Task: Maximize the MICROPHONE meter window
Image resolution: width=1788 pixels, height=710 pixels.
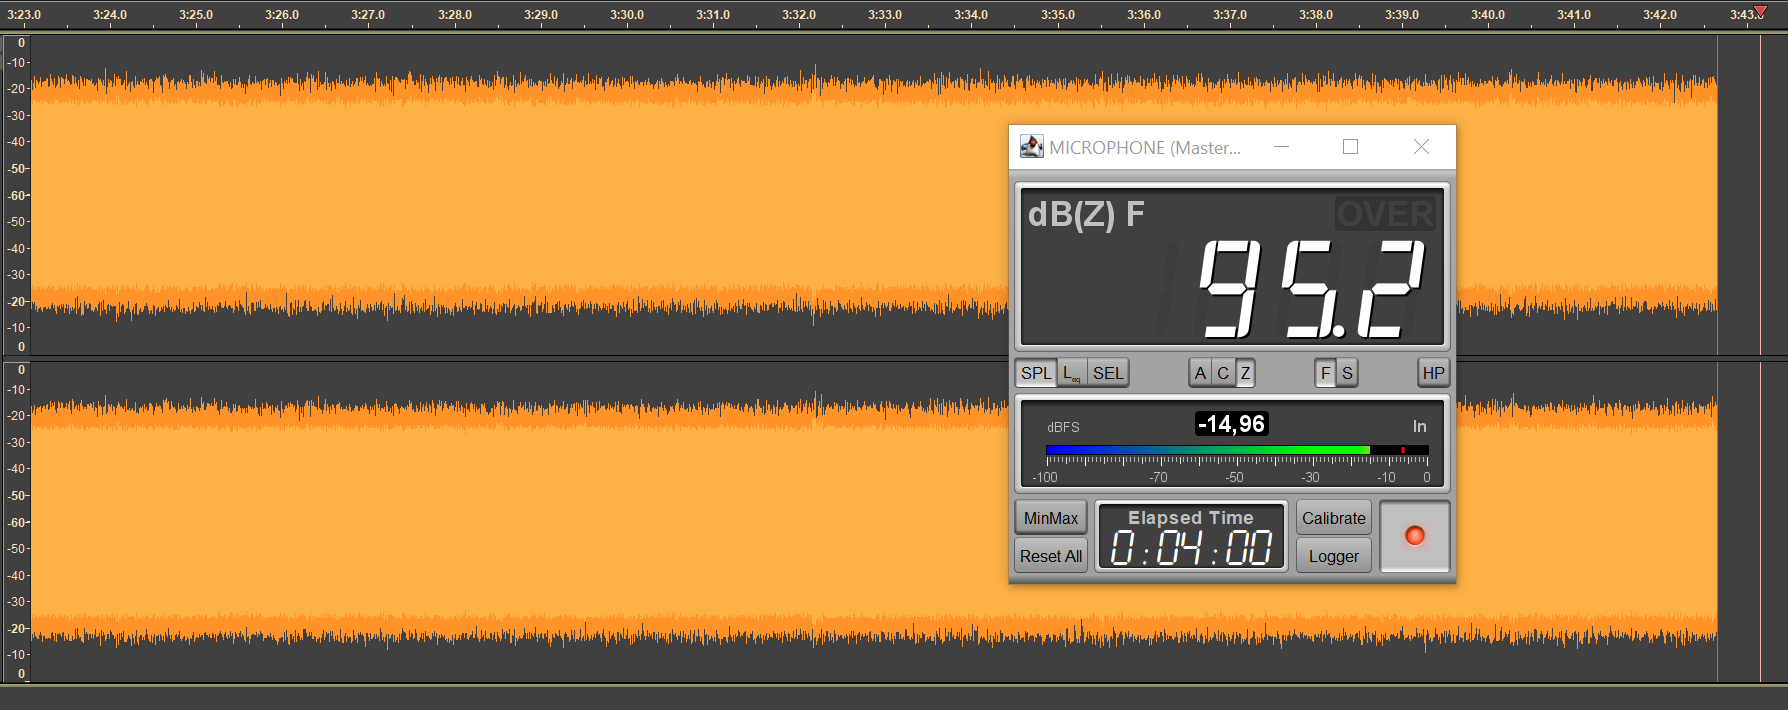Action: (x=1350, y=147)
